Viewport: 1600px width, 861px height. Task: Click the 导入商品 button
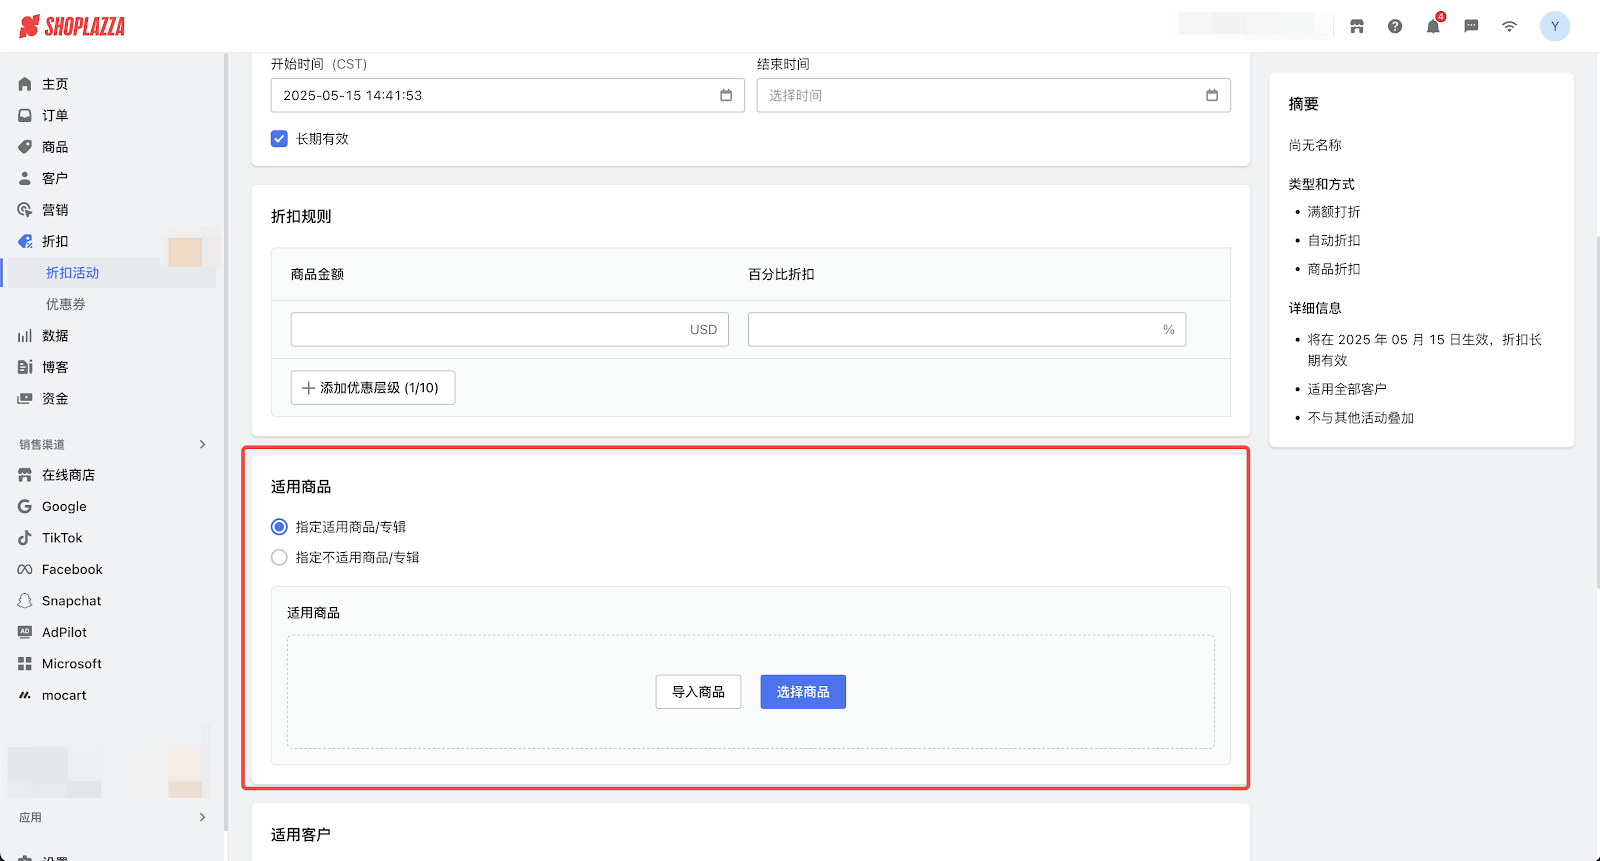(x=698, y=692)
